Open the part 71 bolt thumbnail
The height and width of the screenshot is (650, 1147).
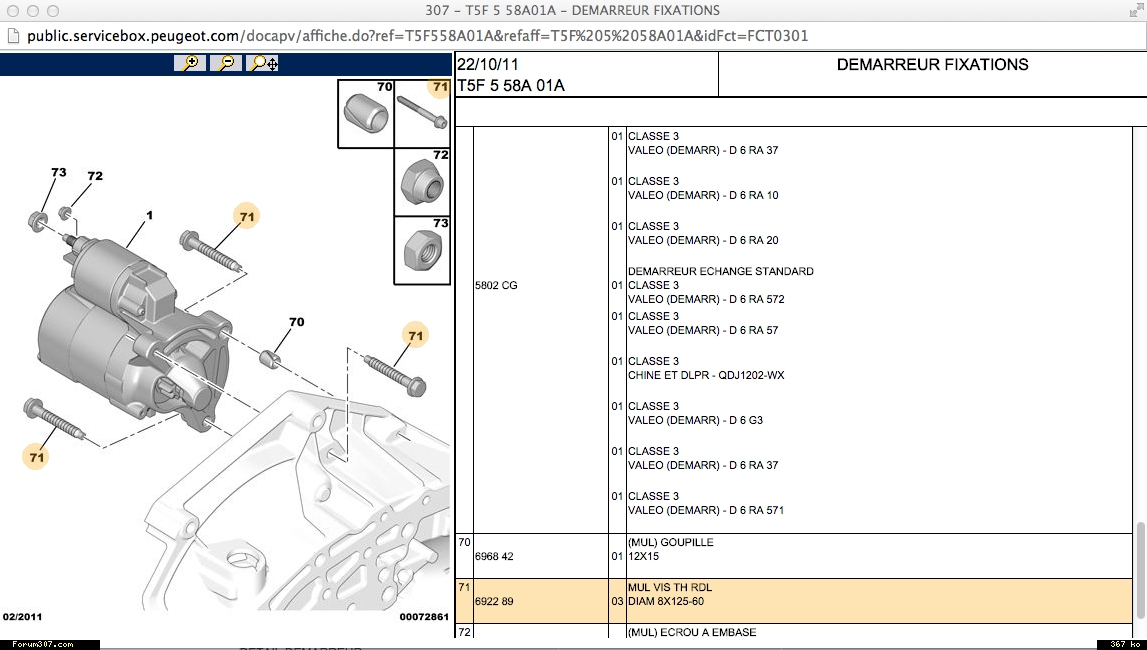click(x=424, y=113)
